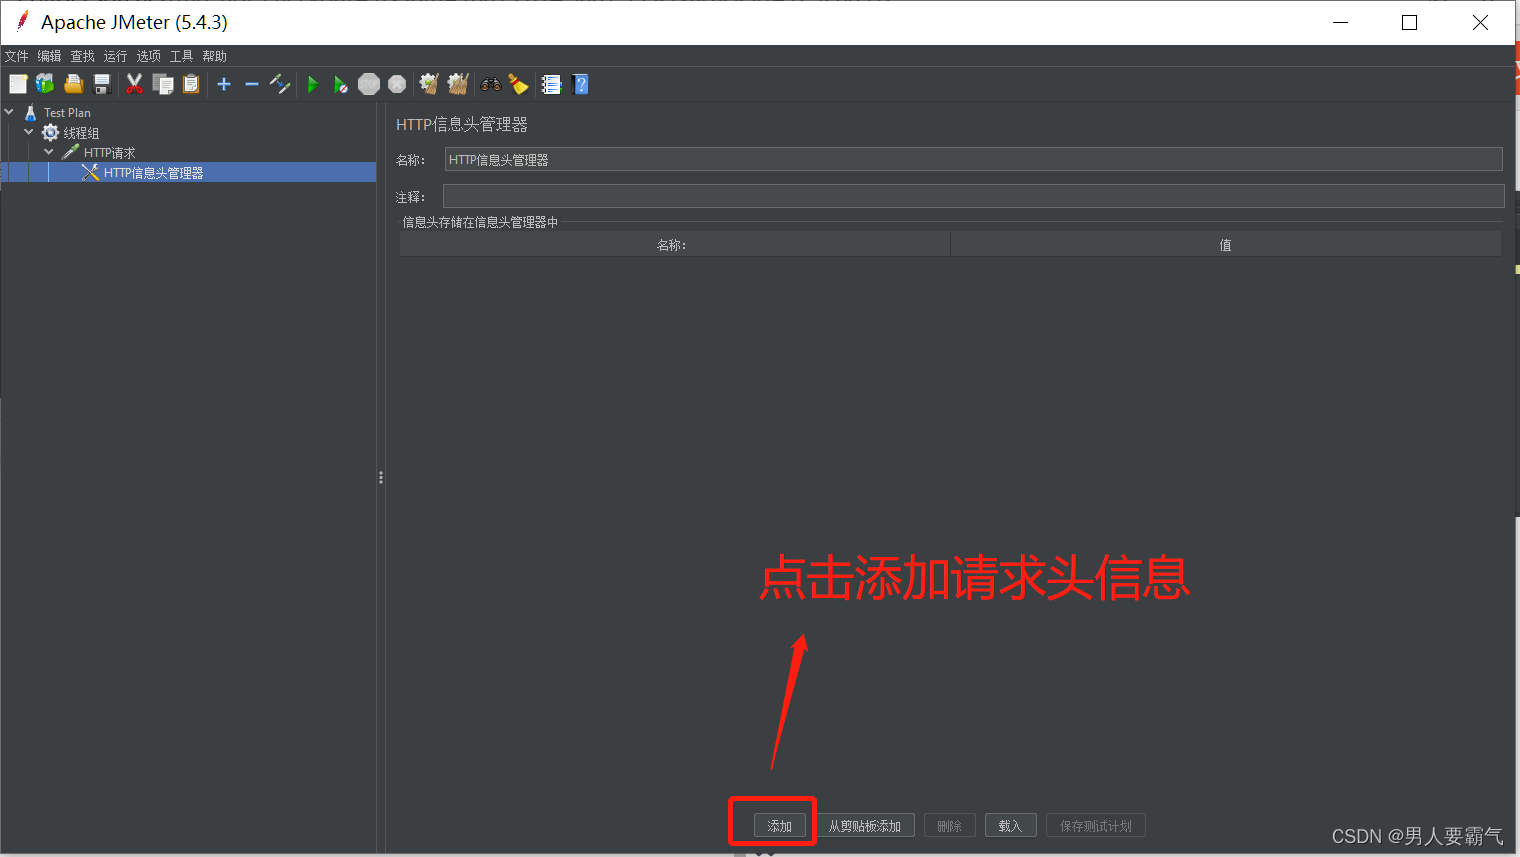1520x857 pixels.
Task: Copy element using the copy icon
Action: (163, 84)
